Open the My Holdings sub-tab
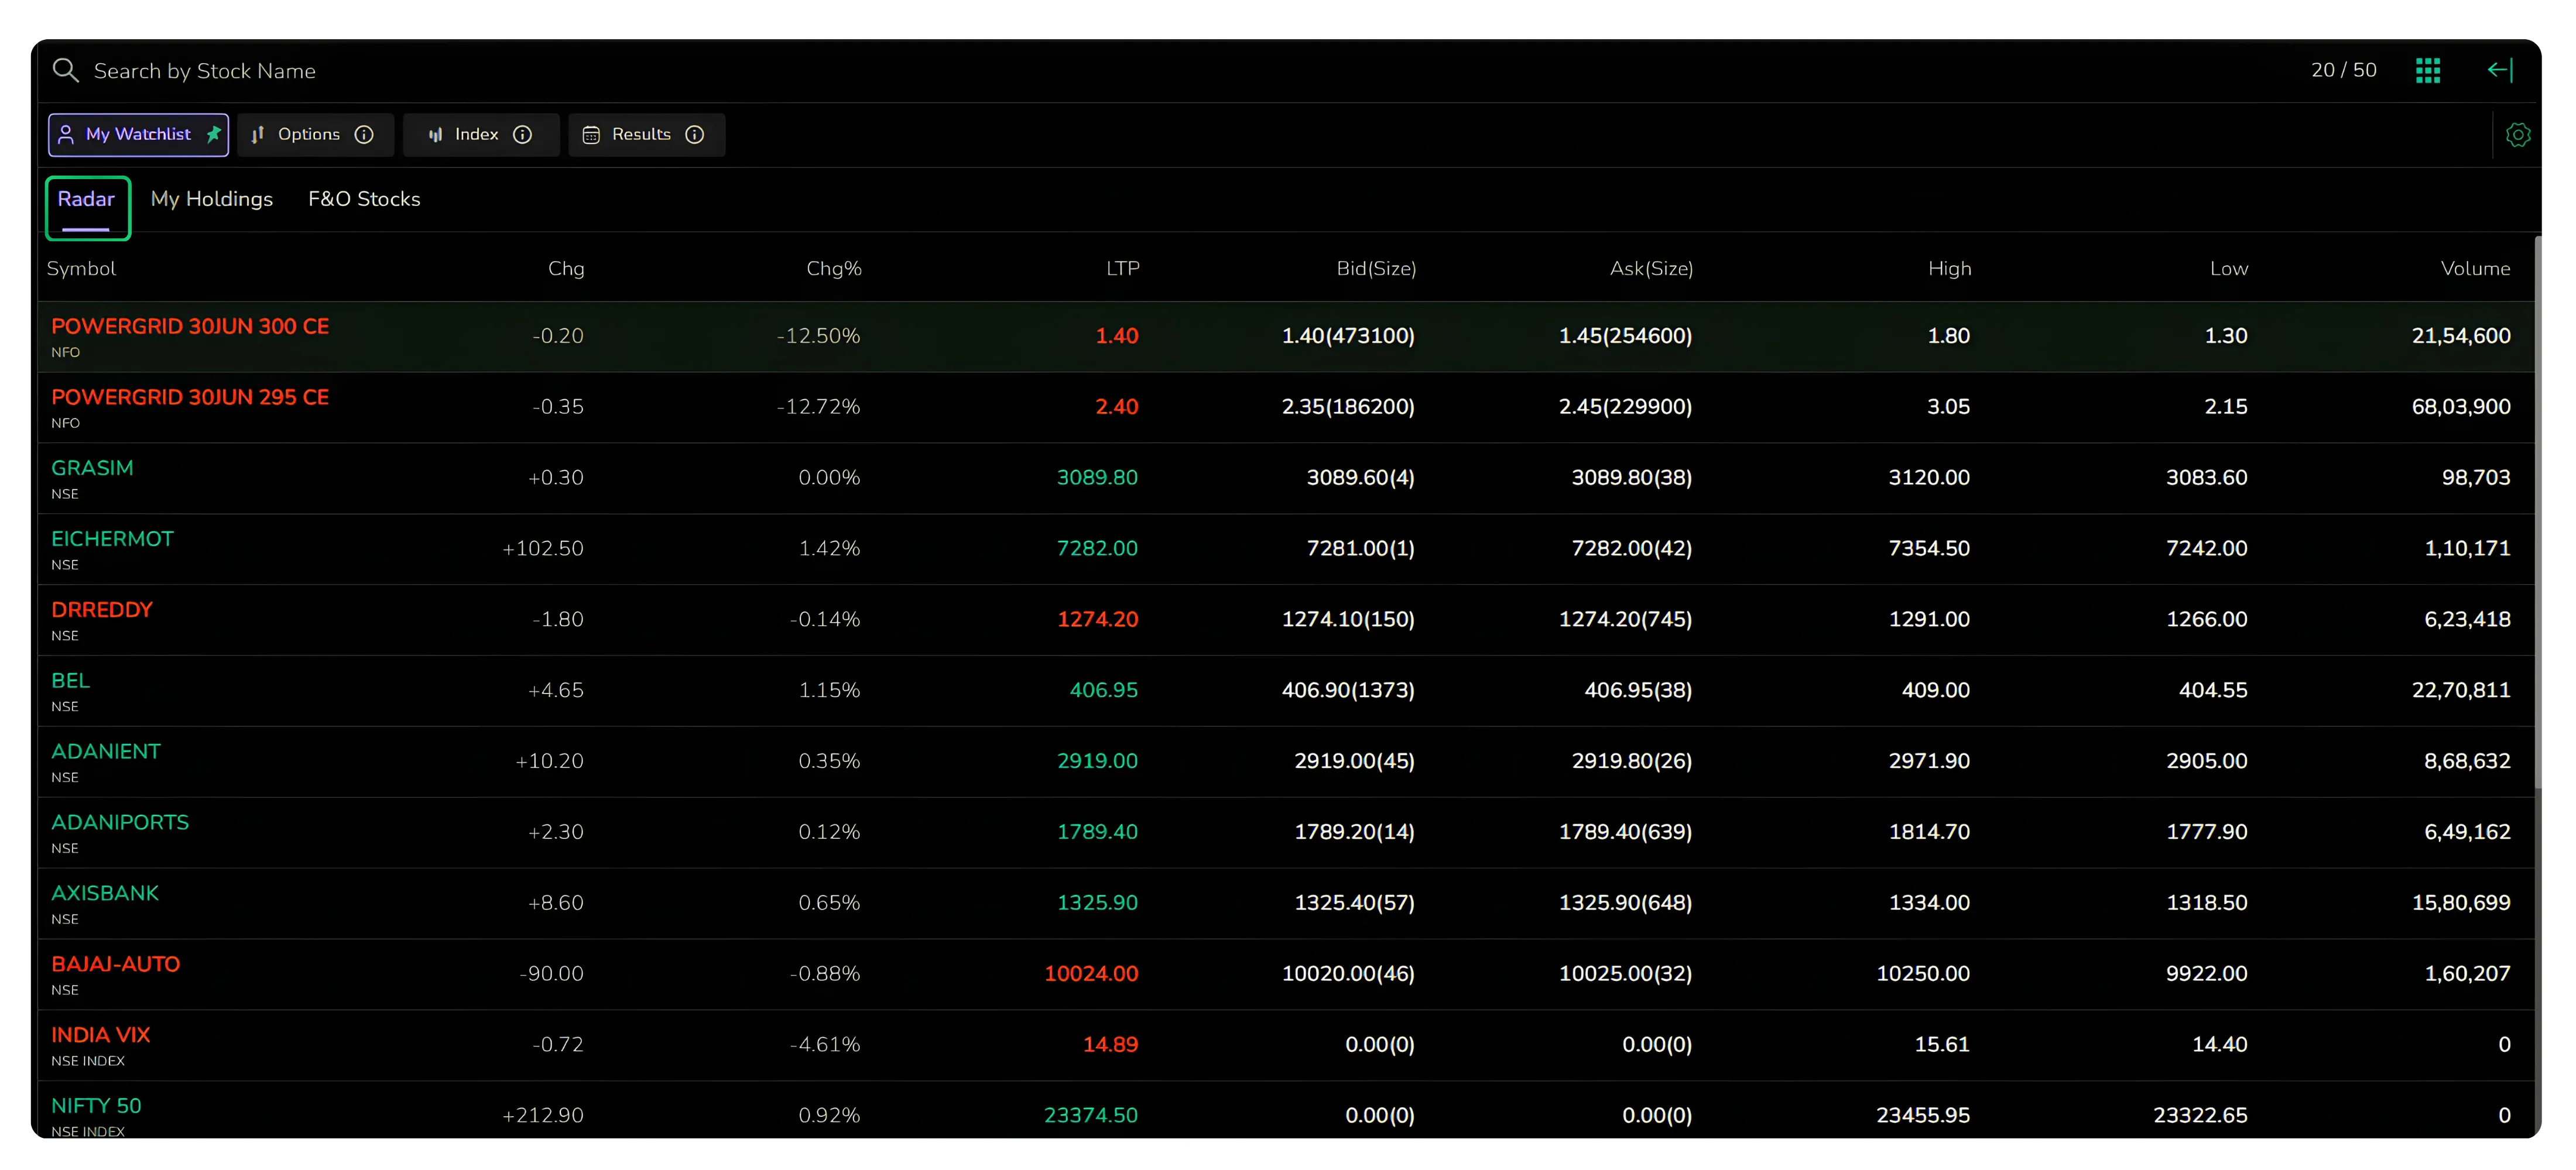 pos(212,199)
